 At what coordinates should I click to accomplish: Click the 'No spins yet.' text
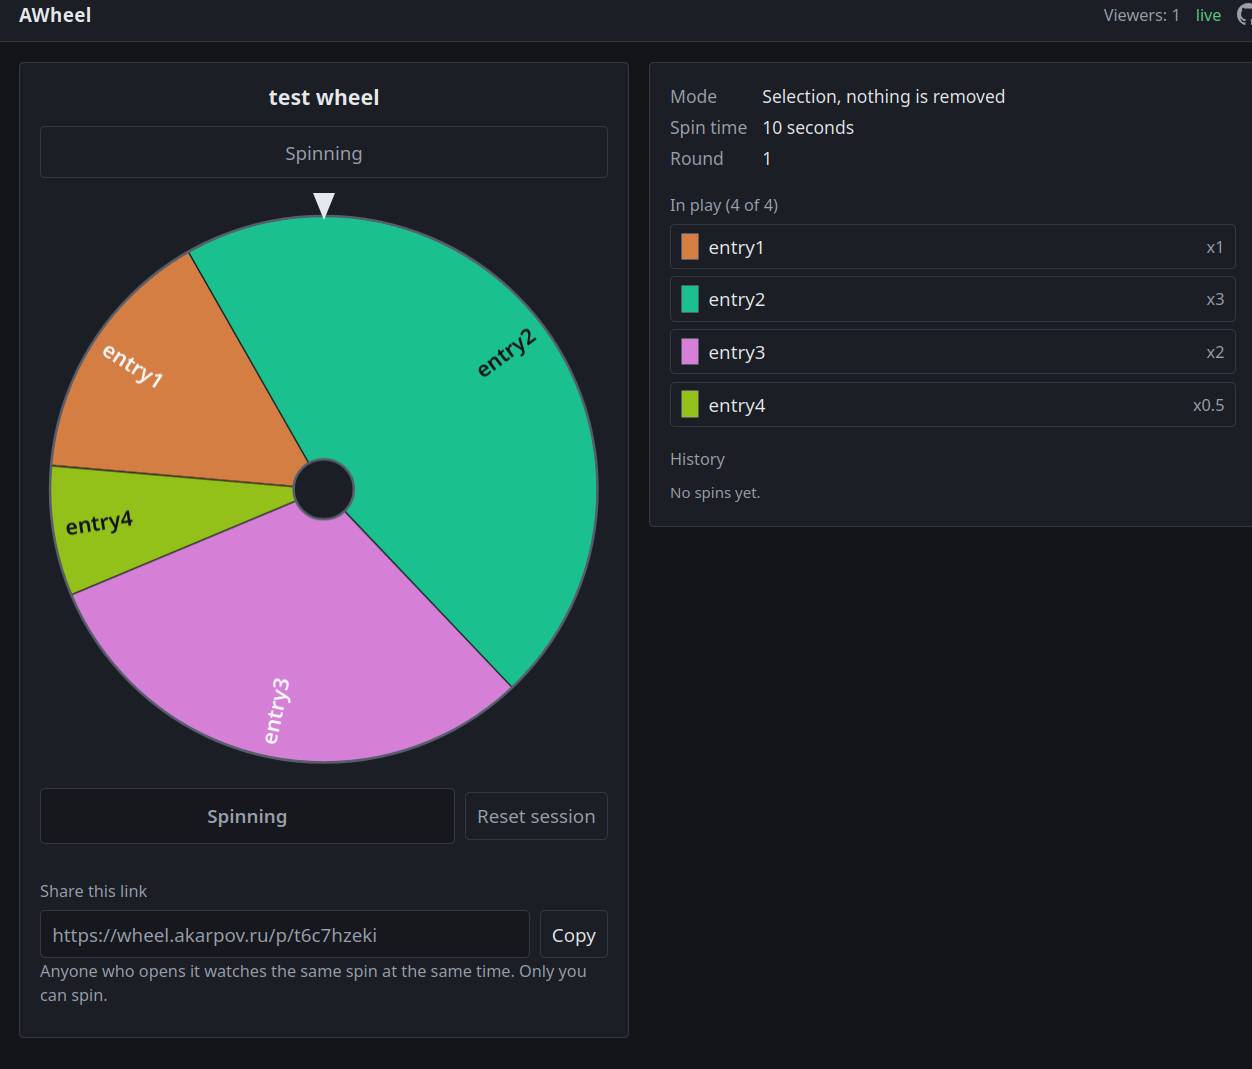[x=715, y=493]
